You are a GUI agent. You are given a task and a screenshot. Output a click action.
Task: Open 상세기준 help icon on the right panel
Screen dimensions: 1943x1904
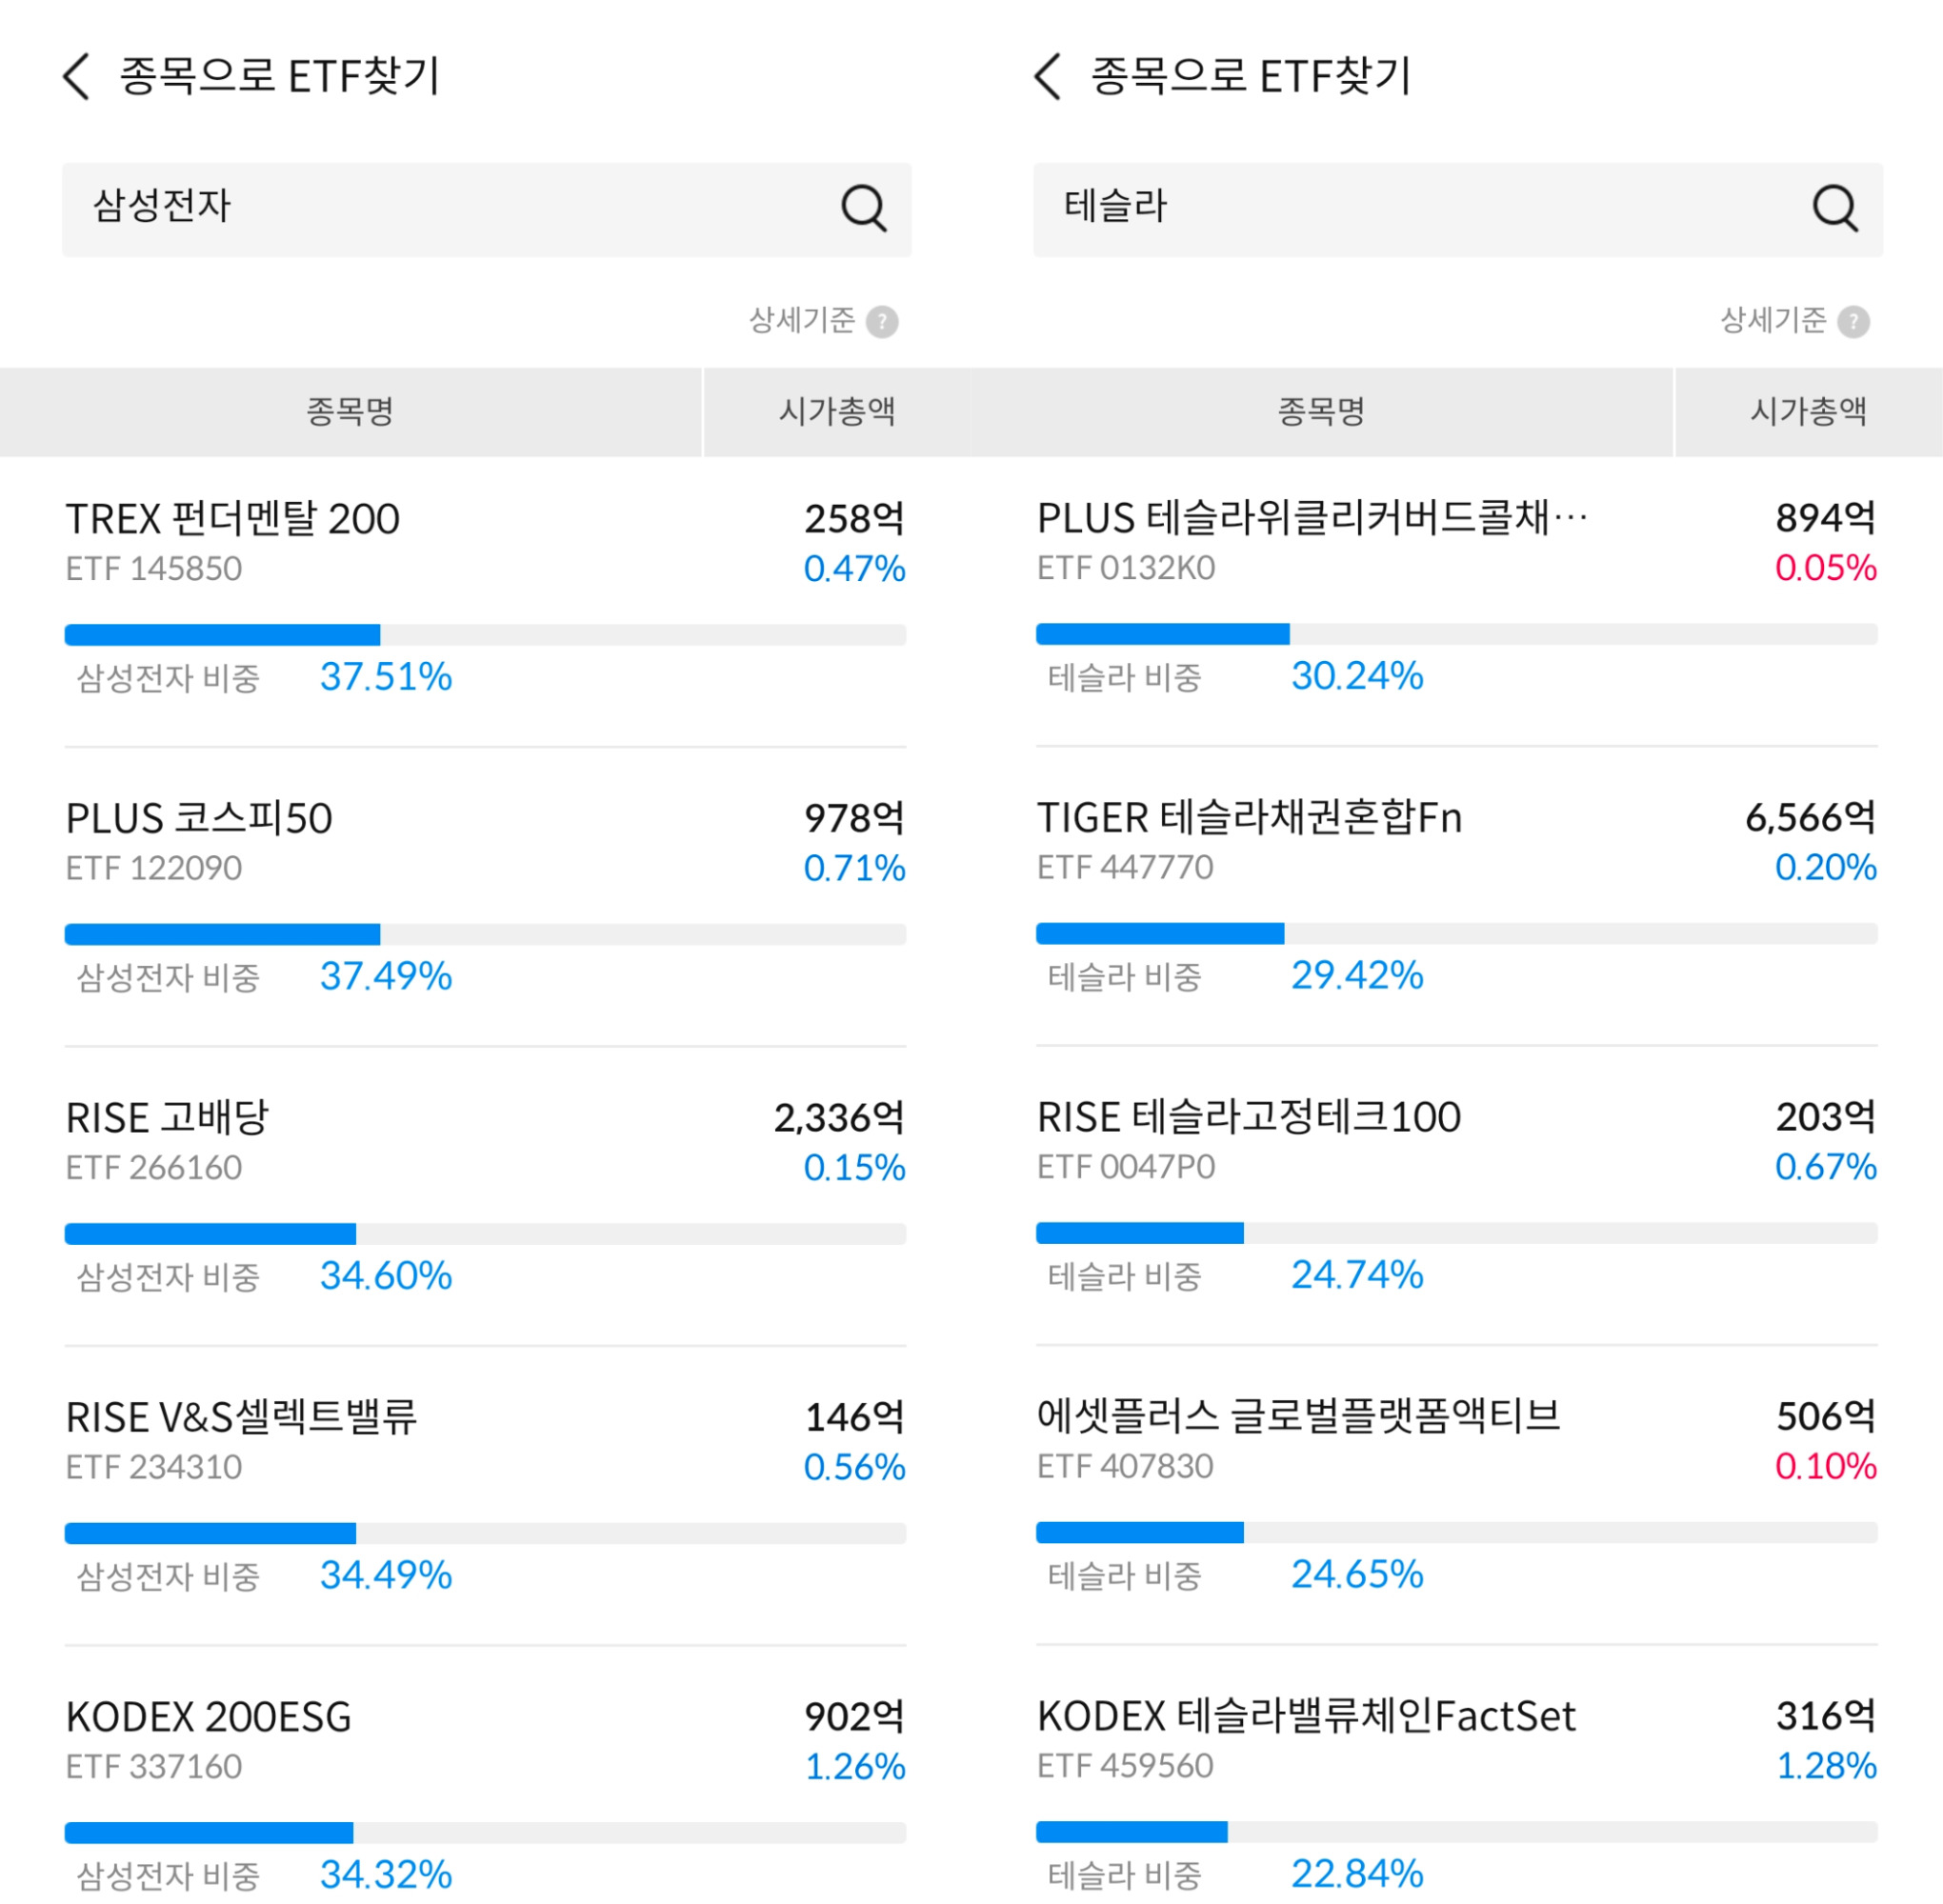(x=1853, y=322)
